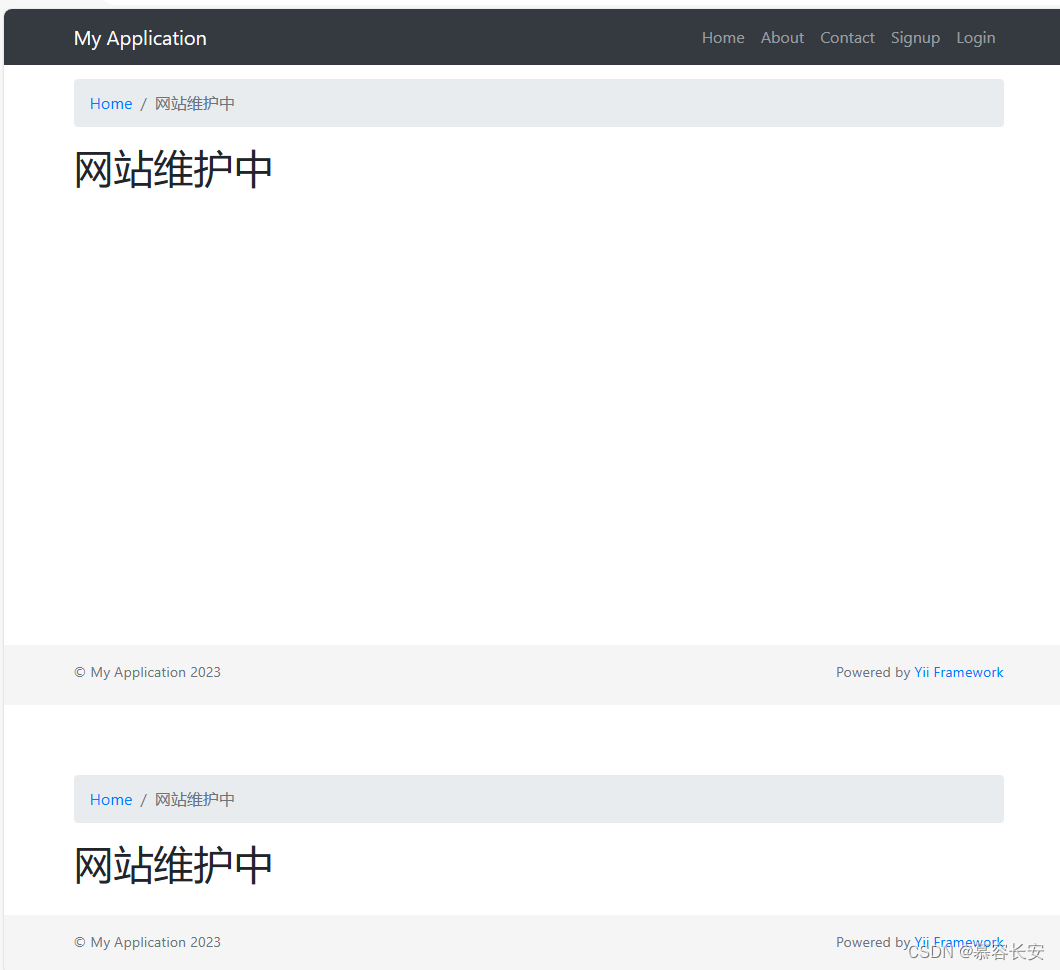Open Yii Framework link in upper footer
The height and width of the screenshot is (970, 1060).
pyautogui.click(x=959, y=672)
